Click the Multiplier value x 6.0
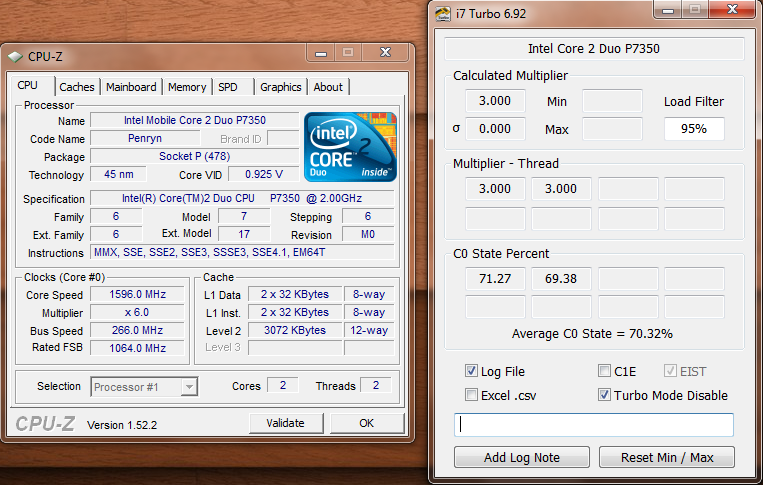This screenshot has width=763, height=485. 137,312
